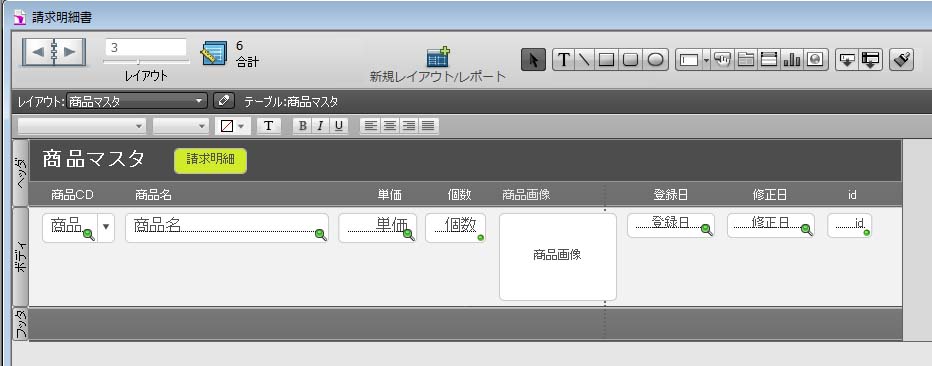
Task: Select the Field/Control tool
Action: [689, 59]
